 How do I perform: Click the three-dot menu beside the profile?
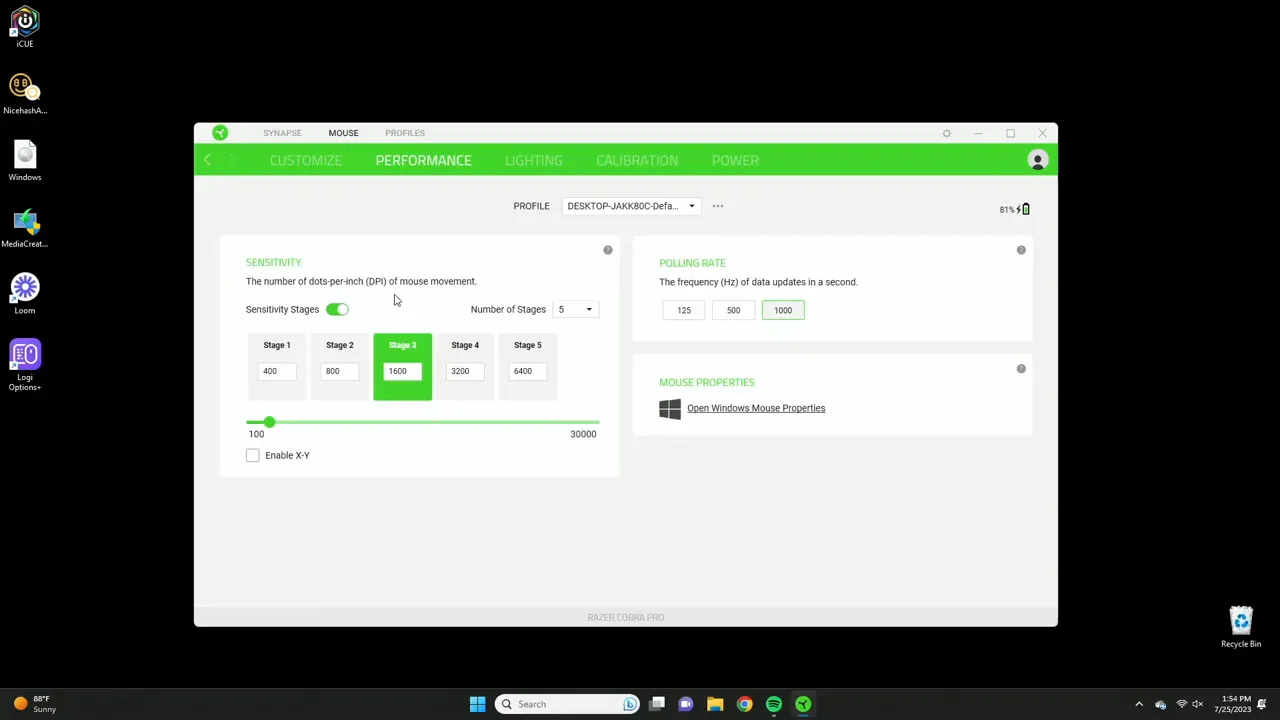coord(717,206)
